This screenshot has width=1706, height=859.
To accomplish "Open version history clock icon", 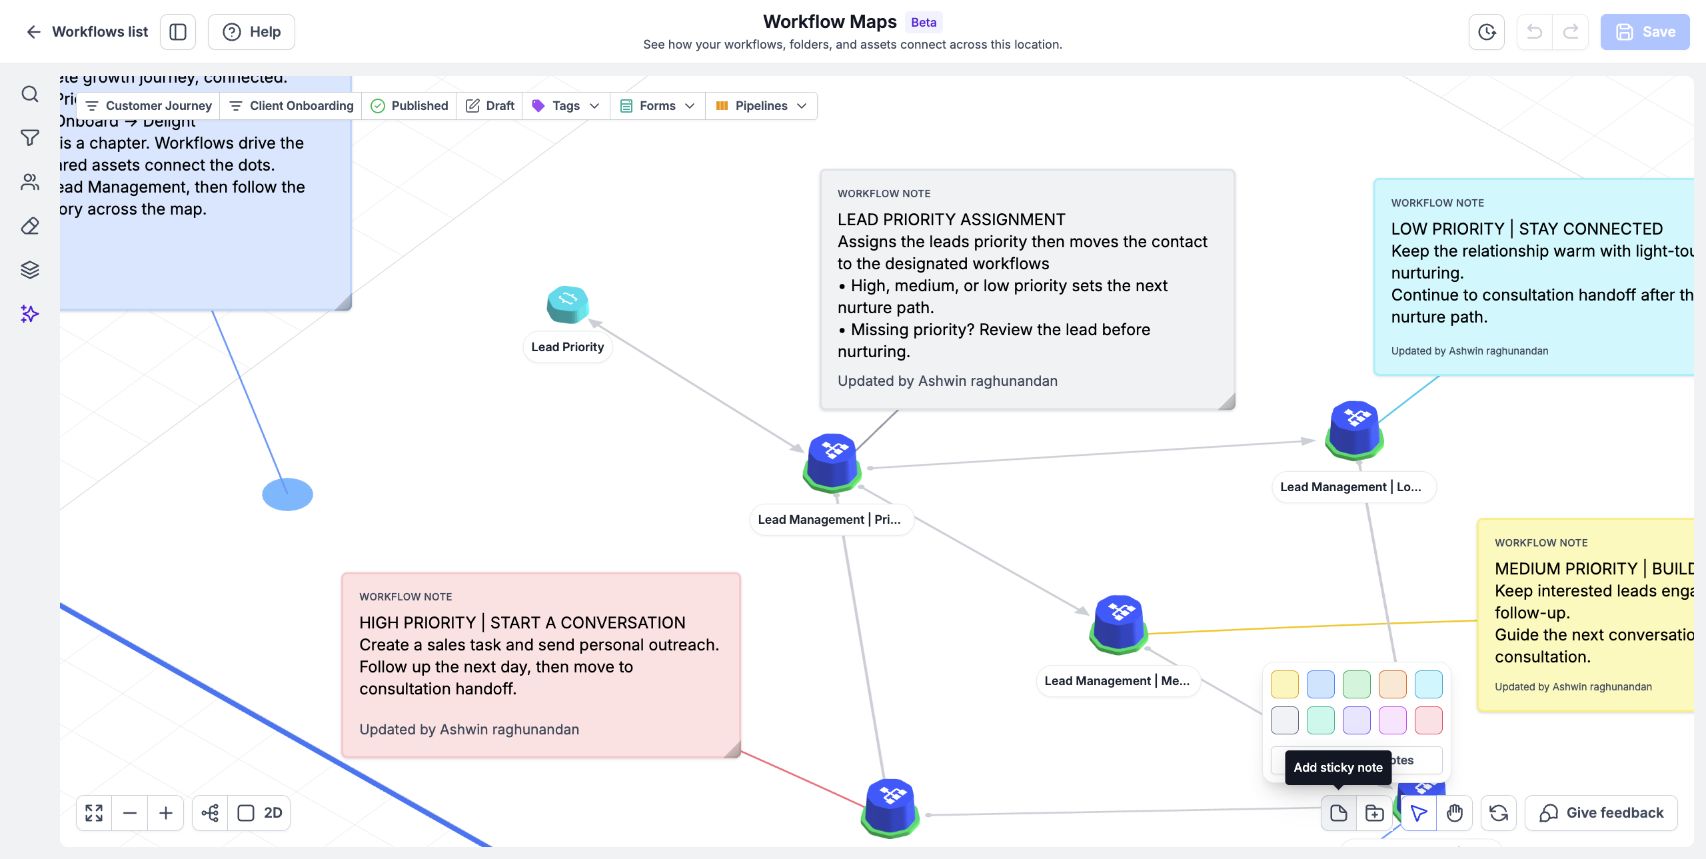I will tap(1487, 32).
